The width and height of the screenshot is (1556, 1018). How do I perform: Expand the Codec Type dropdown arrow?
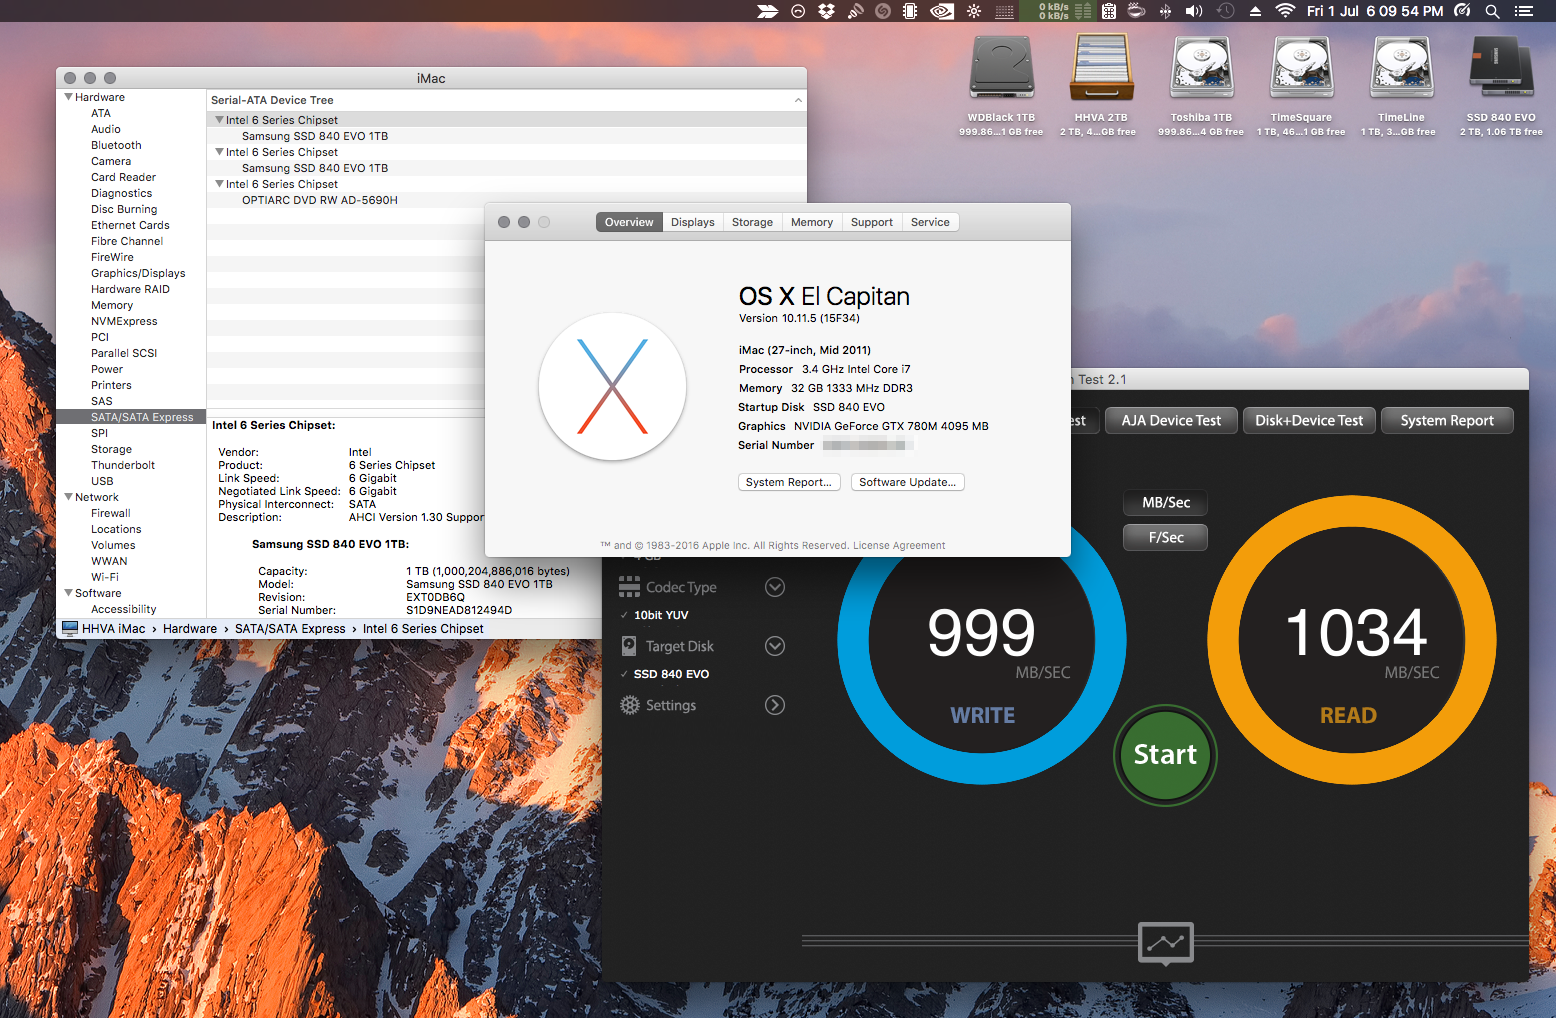point(774,587)
